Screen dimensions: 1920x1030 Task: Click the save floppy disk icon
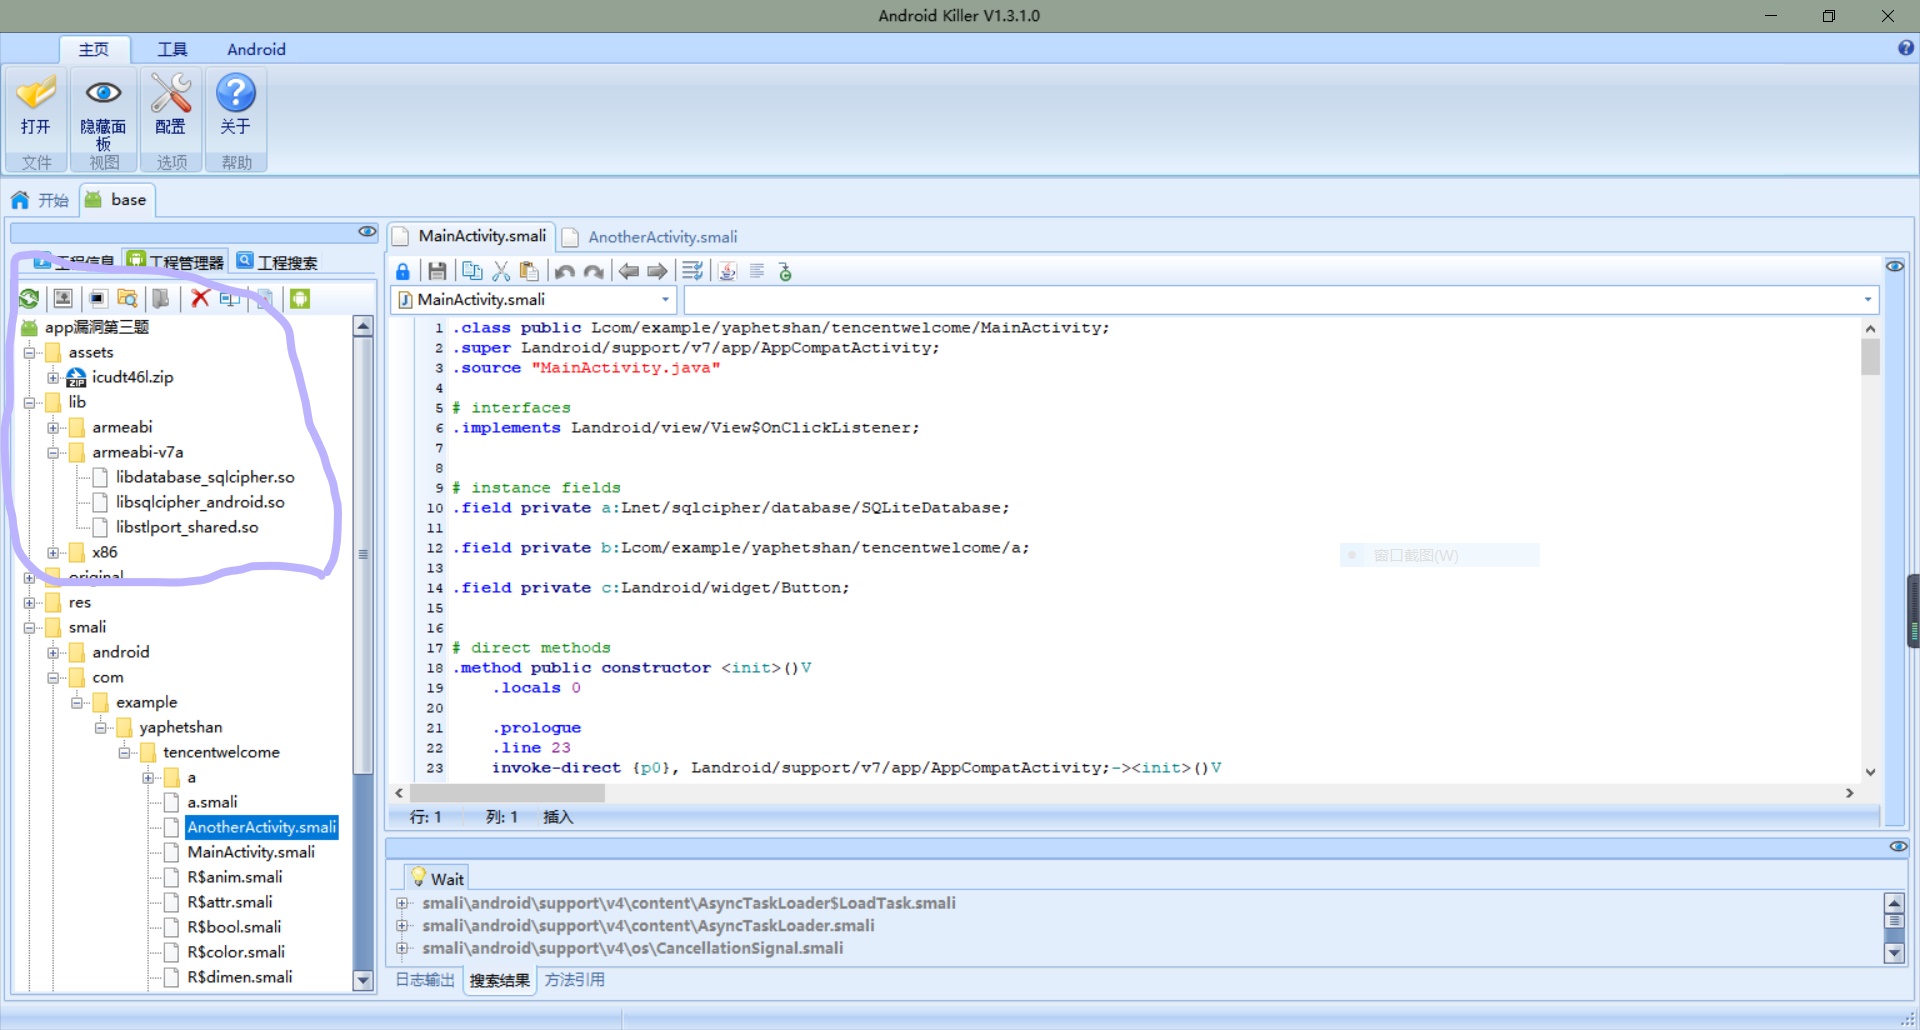437,271
